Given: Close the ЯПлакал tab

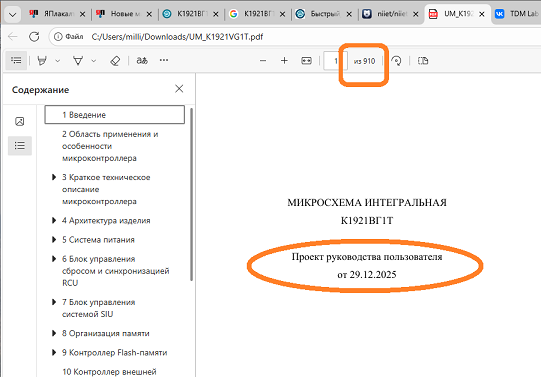Looking at the screenshot, I should pos(82,14).
